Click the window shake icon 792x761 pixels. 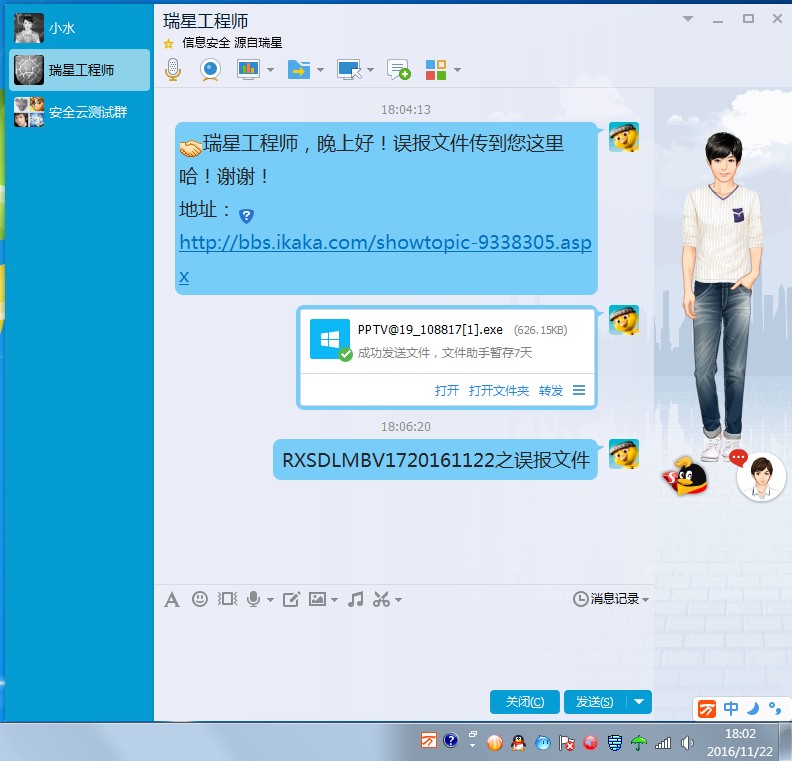click(227, 599)
